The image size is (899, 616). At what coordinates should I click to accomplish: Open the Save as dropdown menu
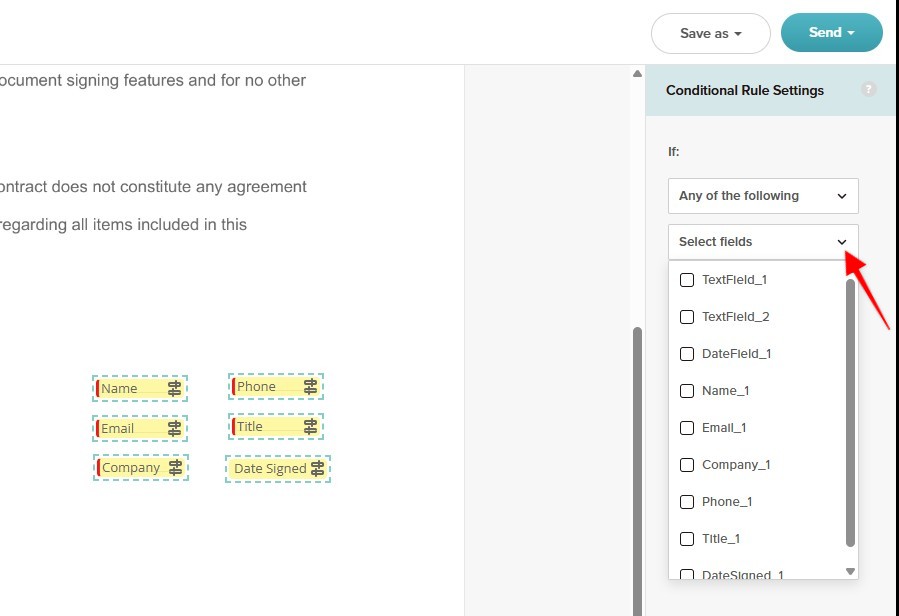(711, 33)
